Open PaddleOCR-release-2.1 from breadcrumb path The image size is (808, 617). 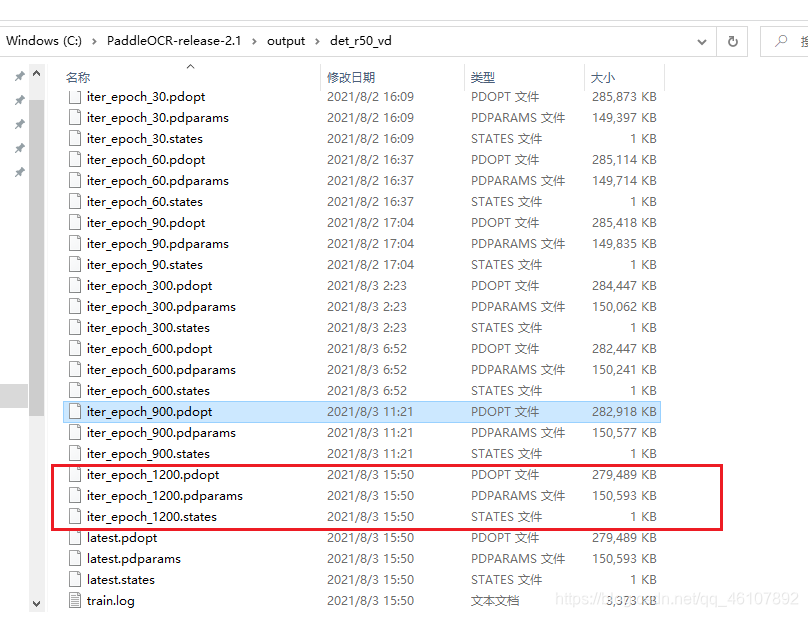tap(174, 41)
